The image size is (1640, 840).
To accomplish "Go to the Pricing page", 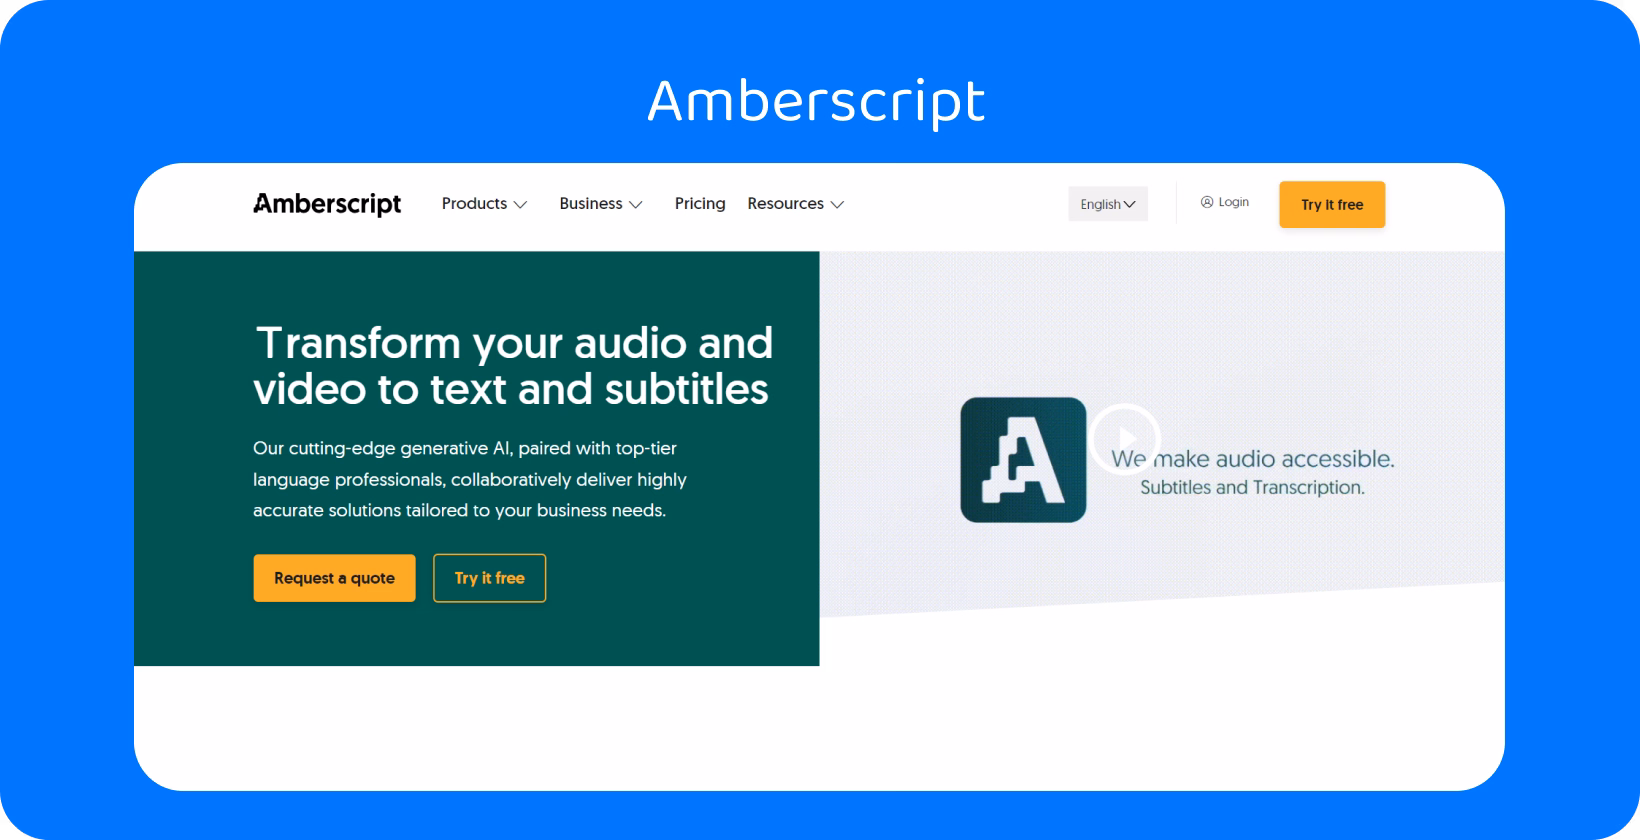I will click(x=700, y=204).
